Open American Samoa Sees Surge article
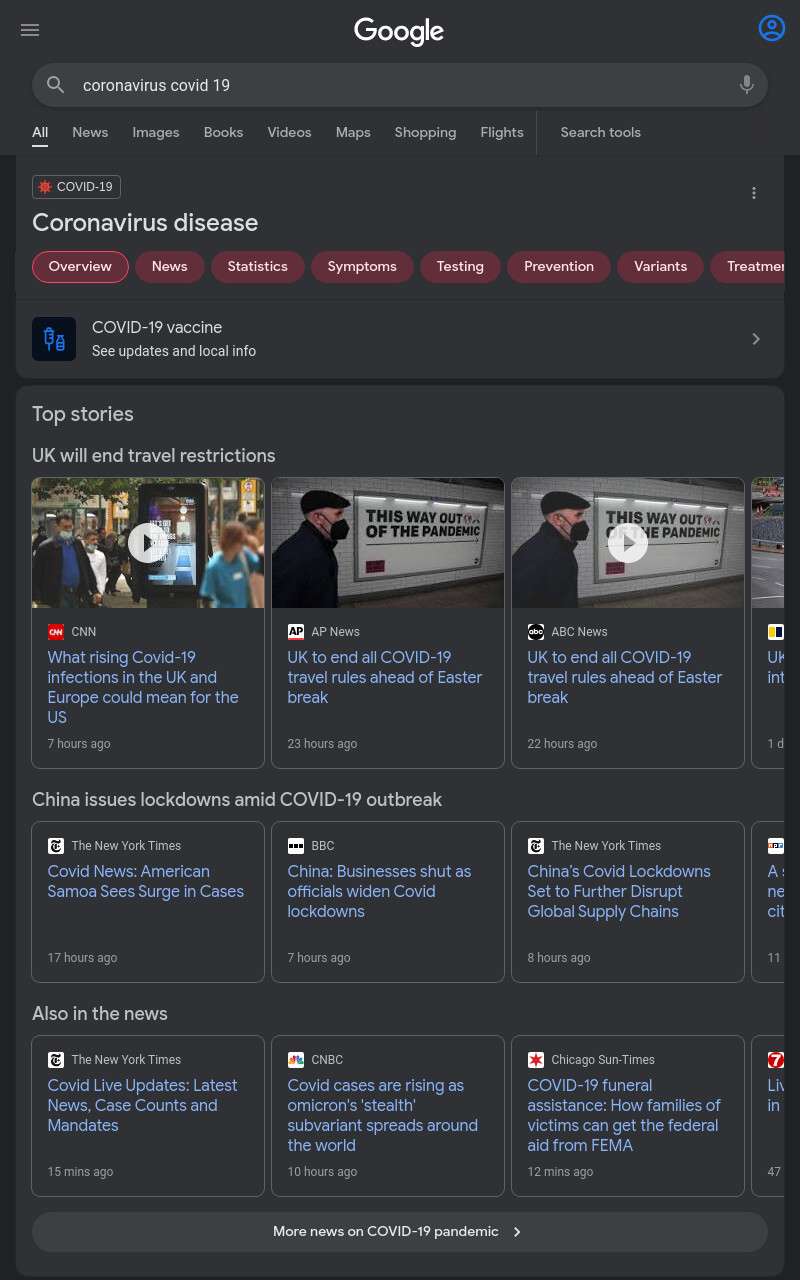This screenshot has height=1280, width=800. [x=146, y=881]
